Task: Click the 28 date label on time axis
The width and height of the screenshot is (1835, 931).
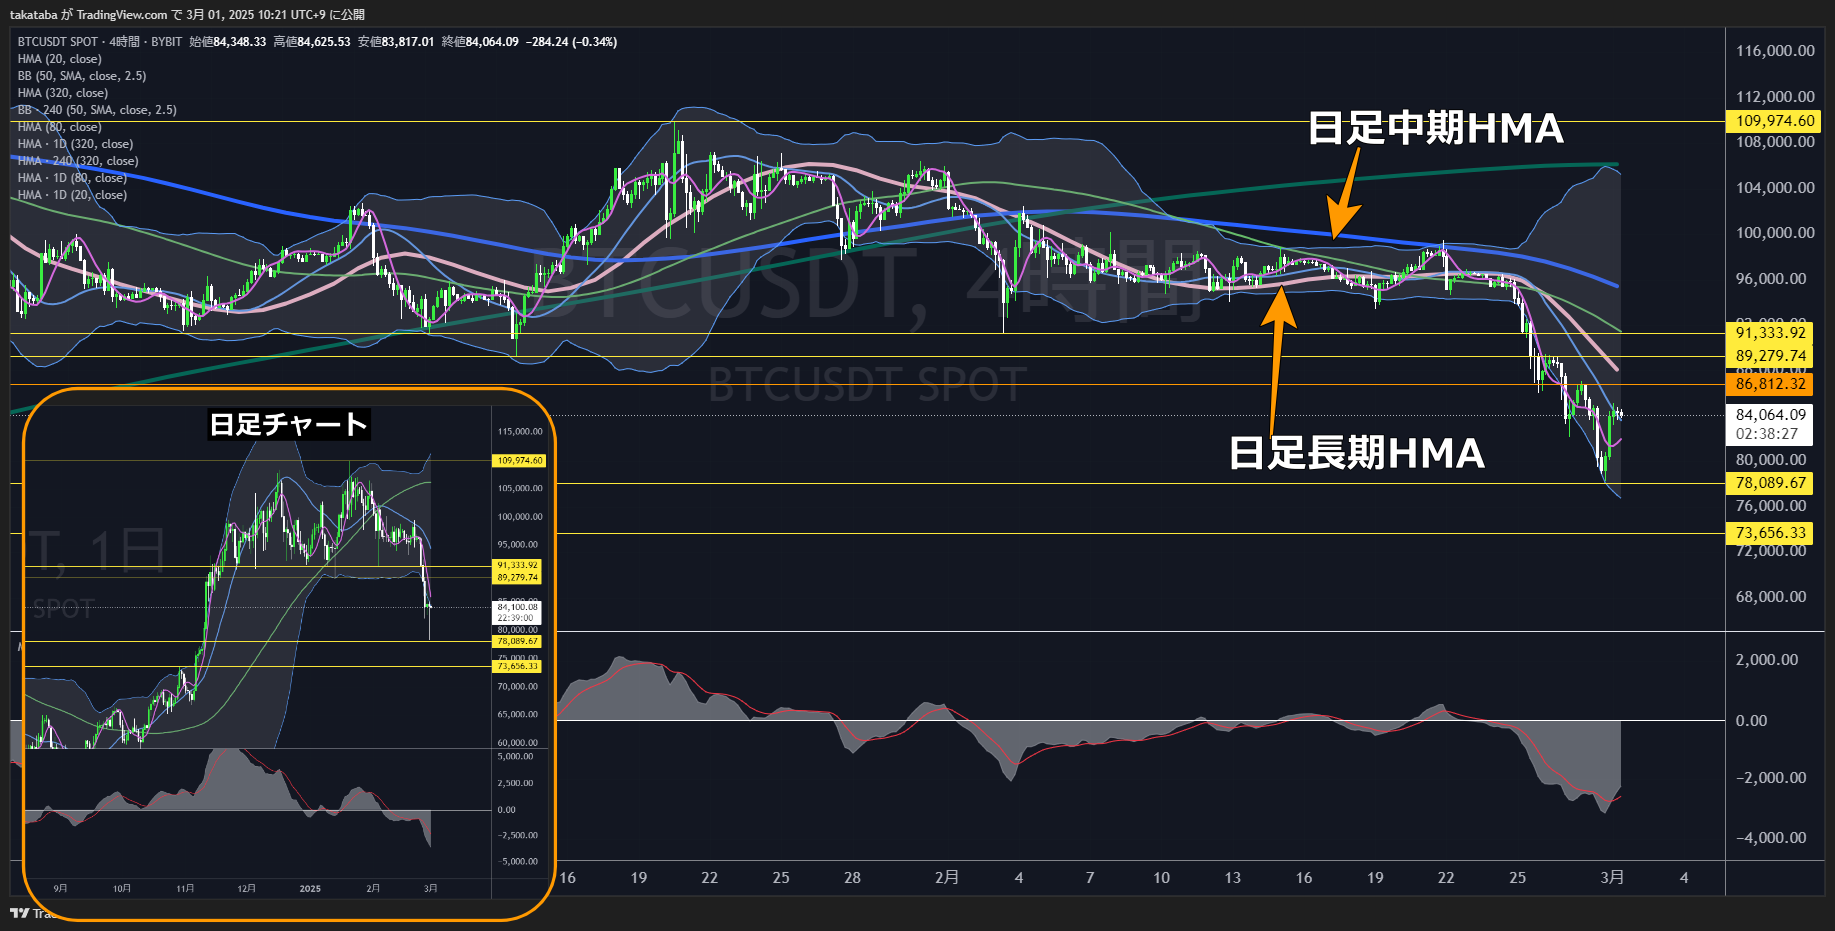Action: (x=852, y=878)
